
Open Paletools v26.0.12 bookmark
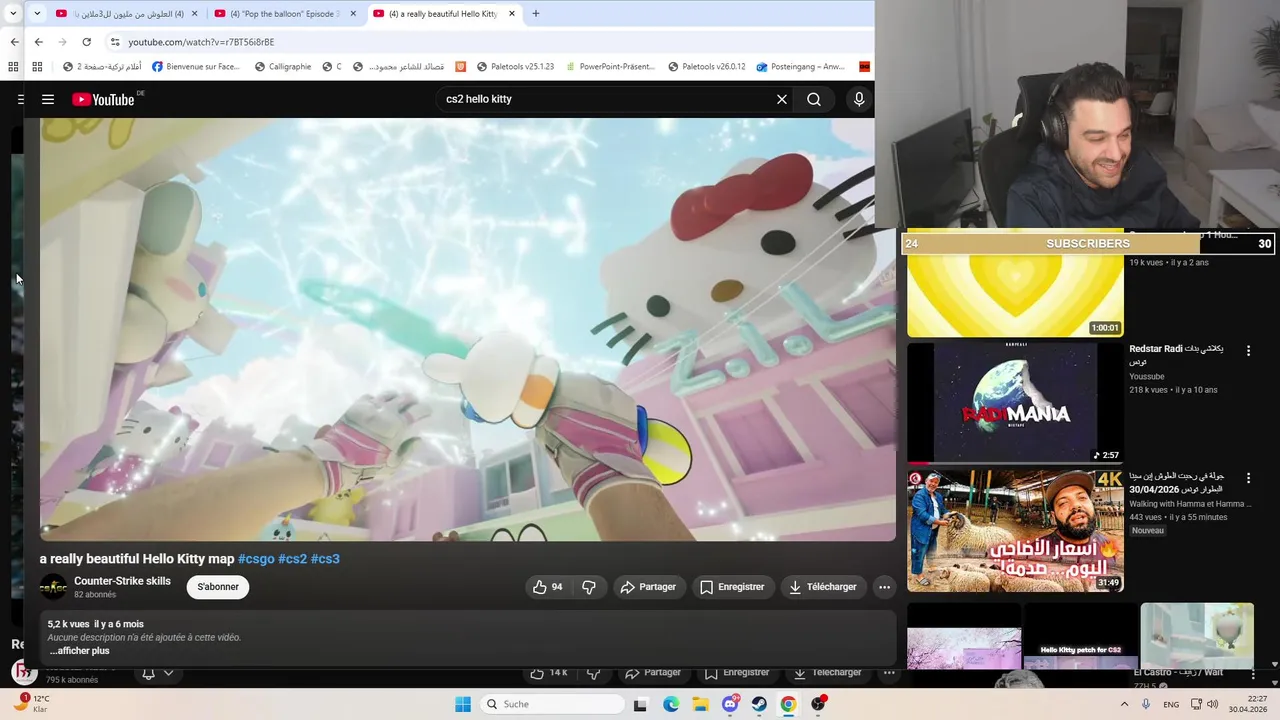(707, 67)
